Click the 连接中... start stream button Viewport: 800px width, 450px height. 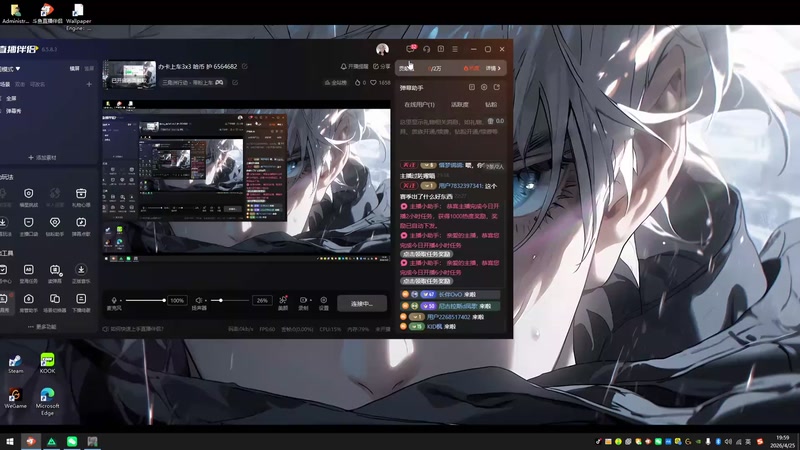coord(362,303)
